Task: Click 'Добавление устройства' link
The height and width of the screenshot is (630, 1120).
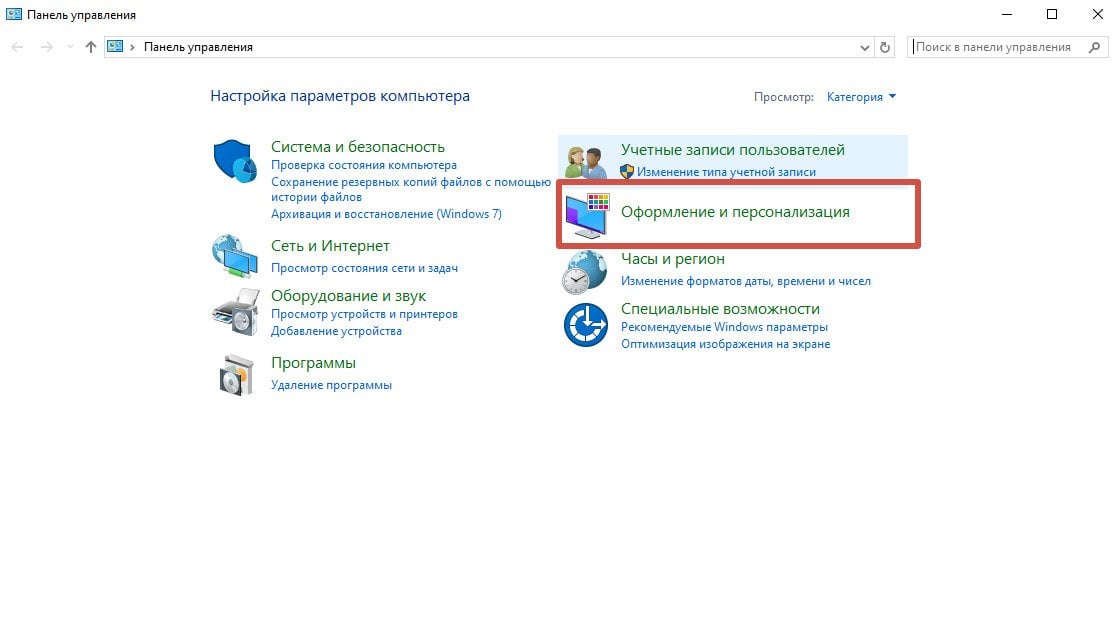Action: 336,331
